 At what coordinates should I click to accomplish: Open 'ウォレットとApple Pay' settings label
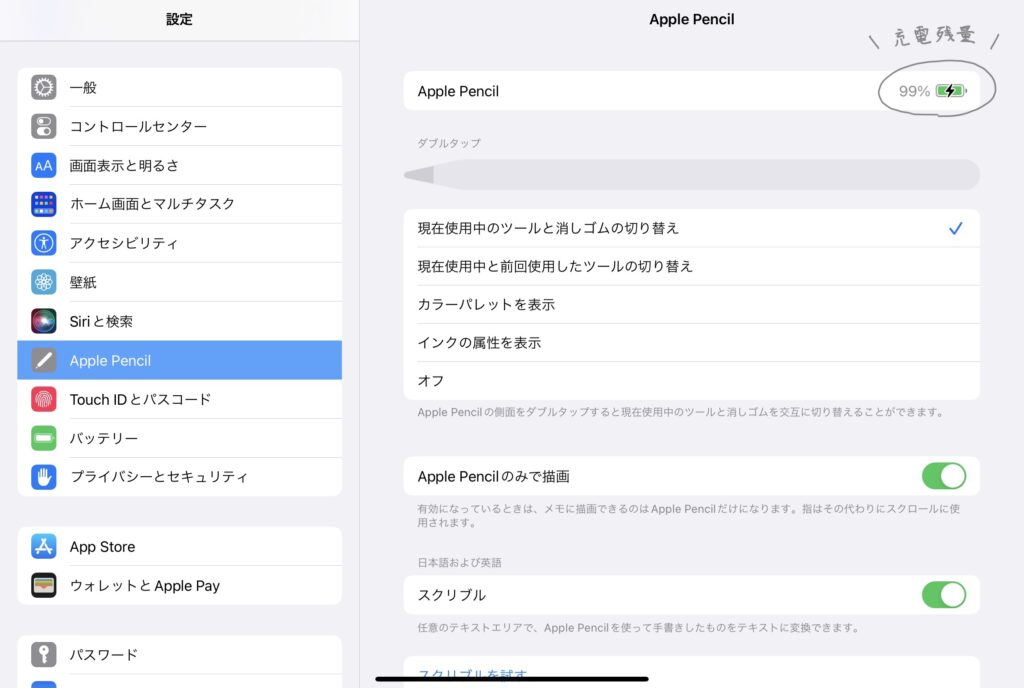(145, 586)
